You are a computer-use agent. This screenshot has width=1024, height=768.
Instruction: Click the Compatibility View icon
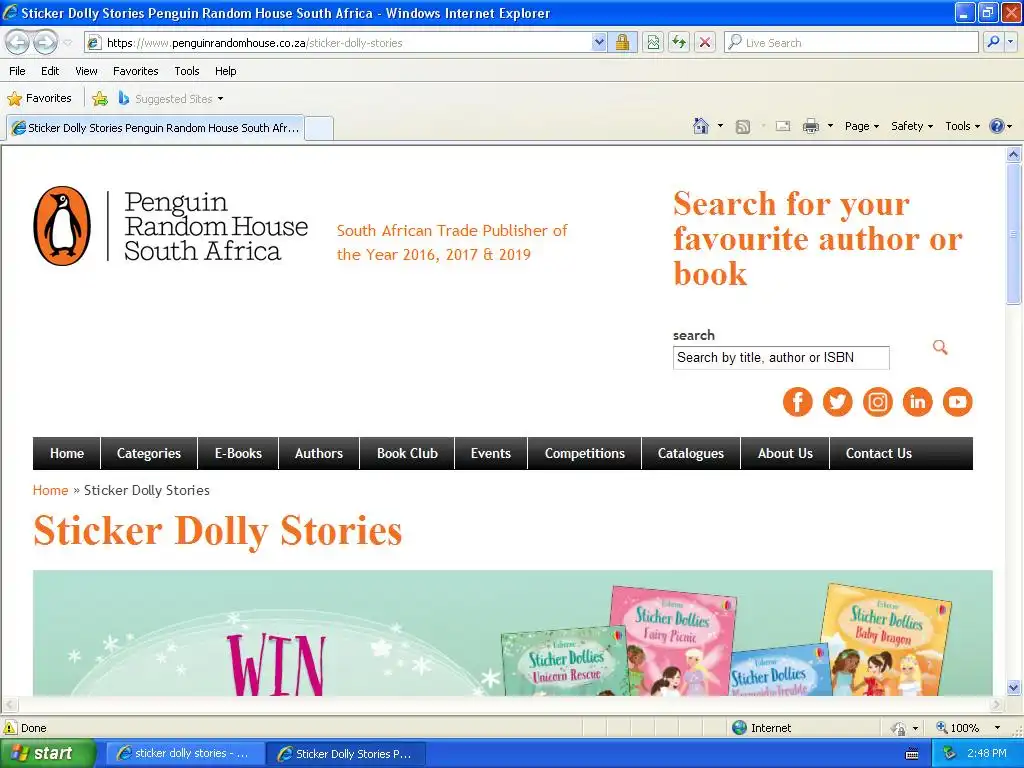653,42
